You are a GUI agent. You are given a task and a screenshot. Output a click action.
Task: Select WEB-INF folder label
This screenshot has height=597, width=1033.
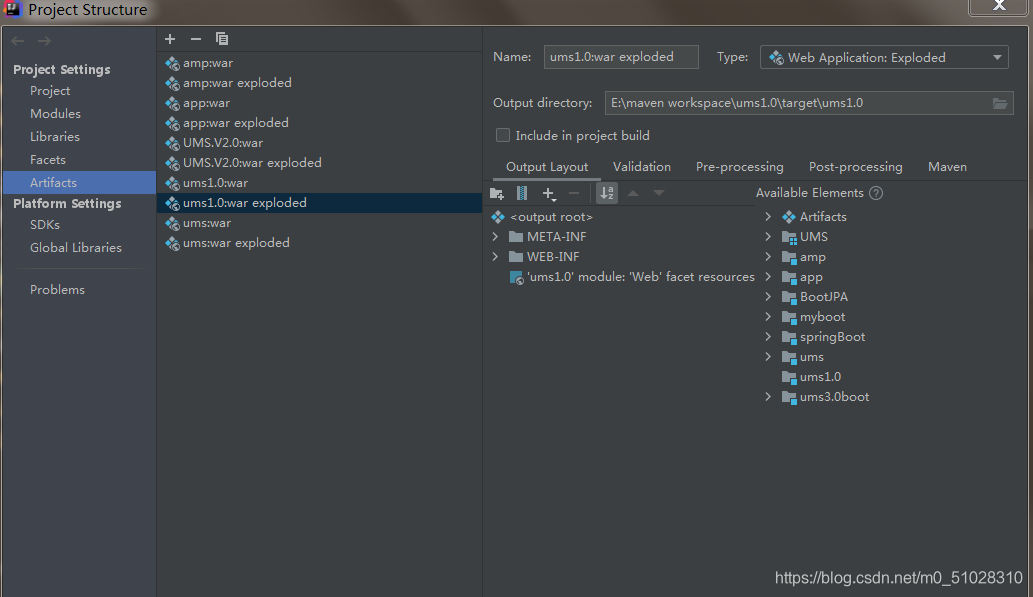[553, 256]
